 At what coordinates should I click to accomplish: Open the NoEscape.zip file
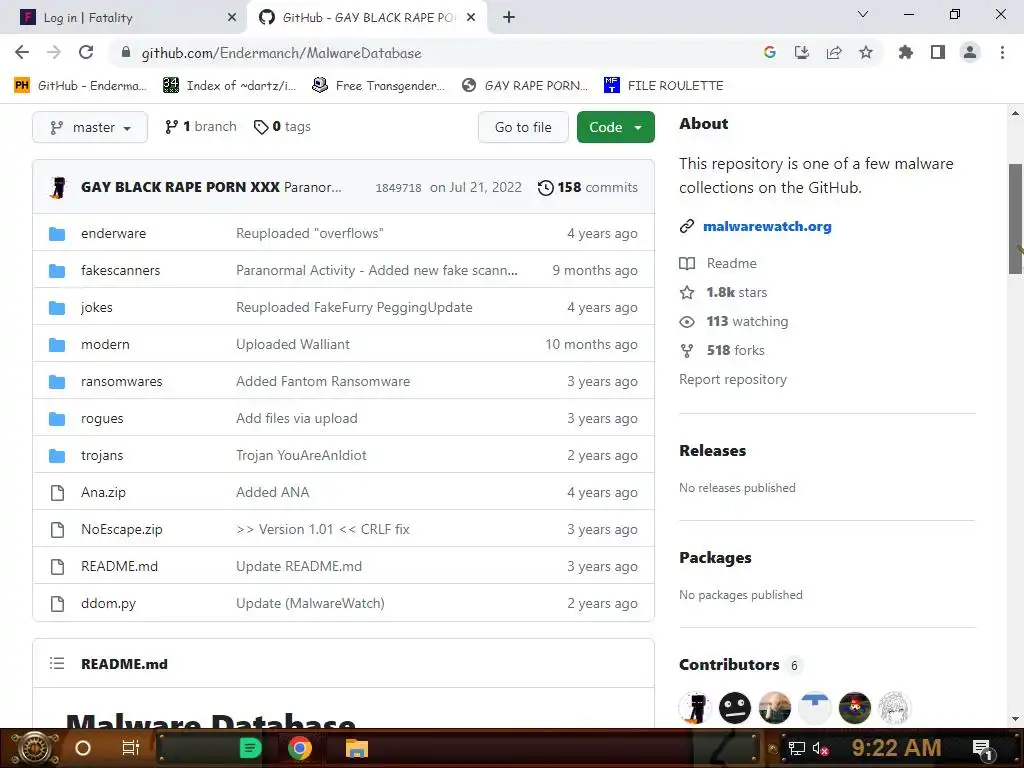click(121, 530)
